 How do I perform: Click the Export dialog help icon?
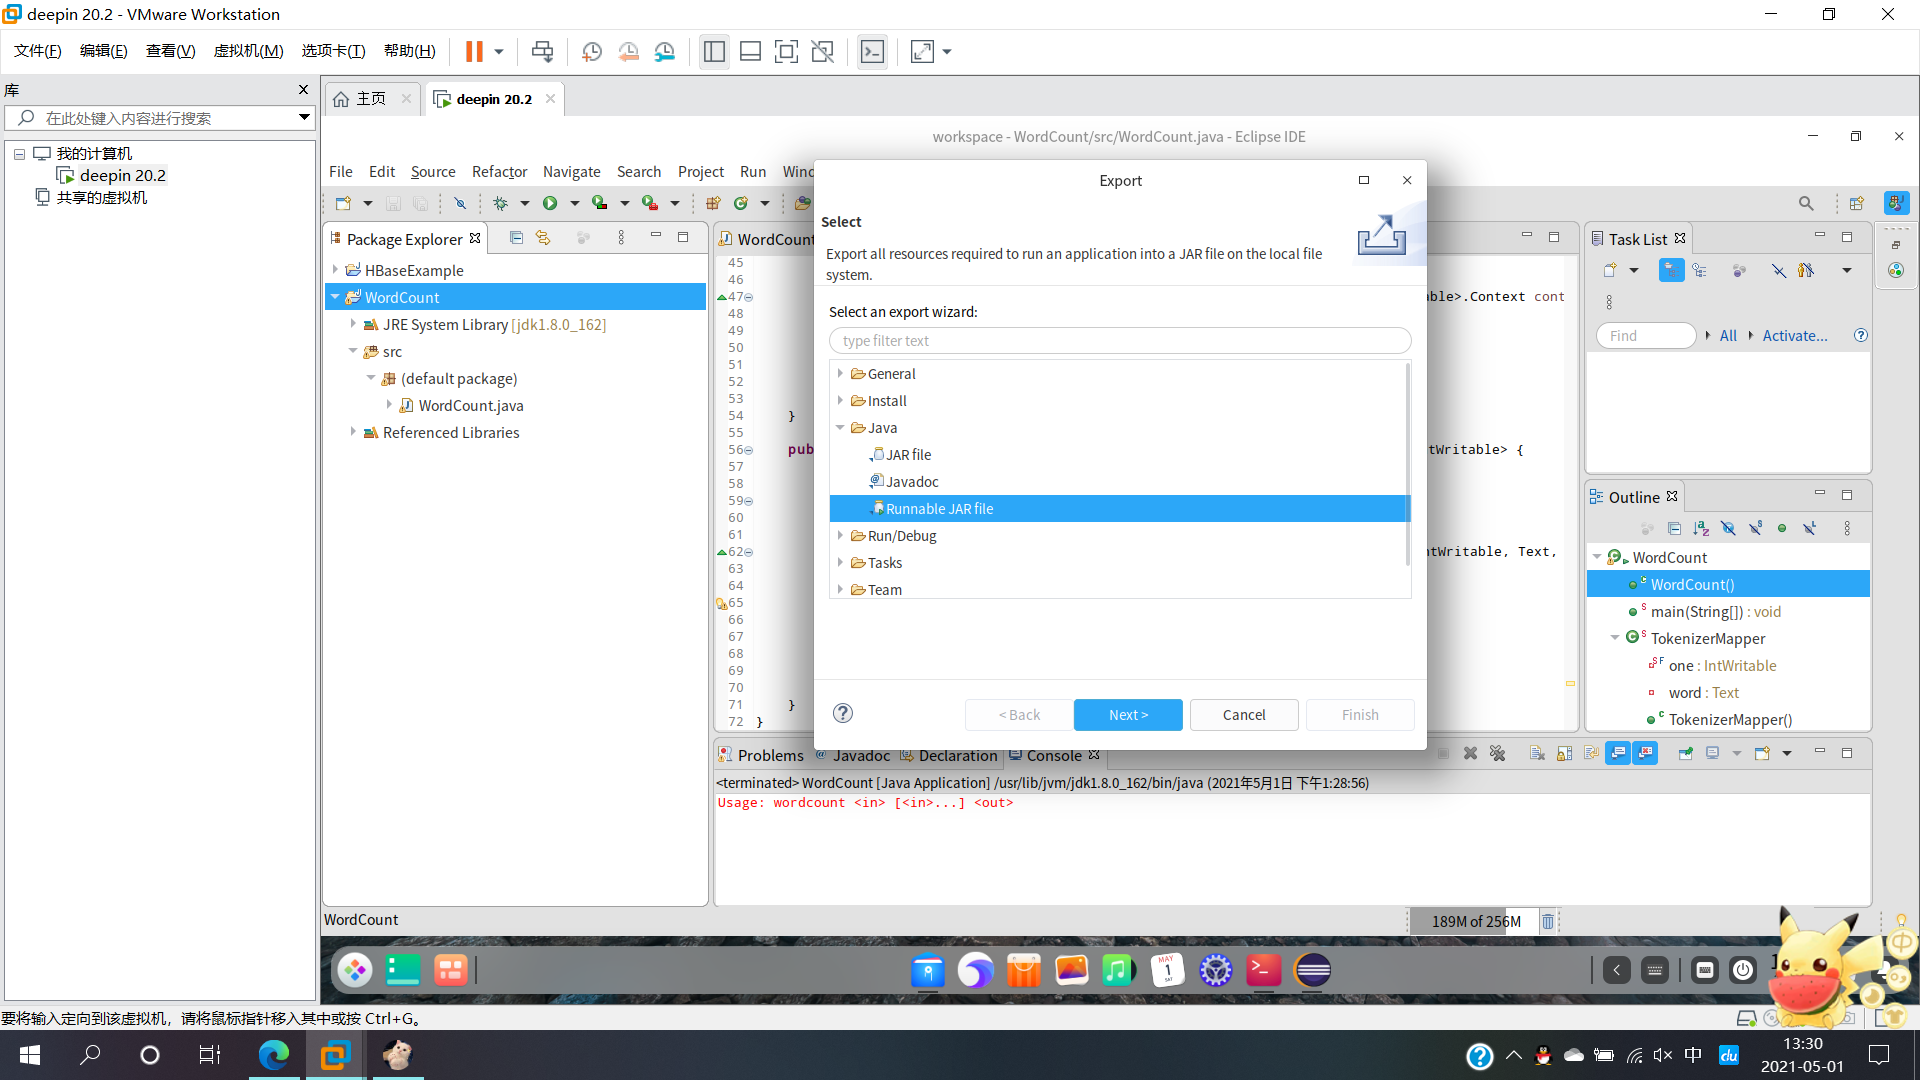coord(843,713)
